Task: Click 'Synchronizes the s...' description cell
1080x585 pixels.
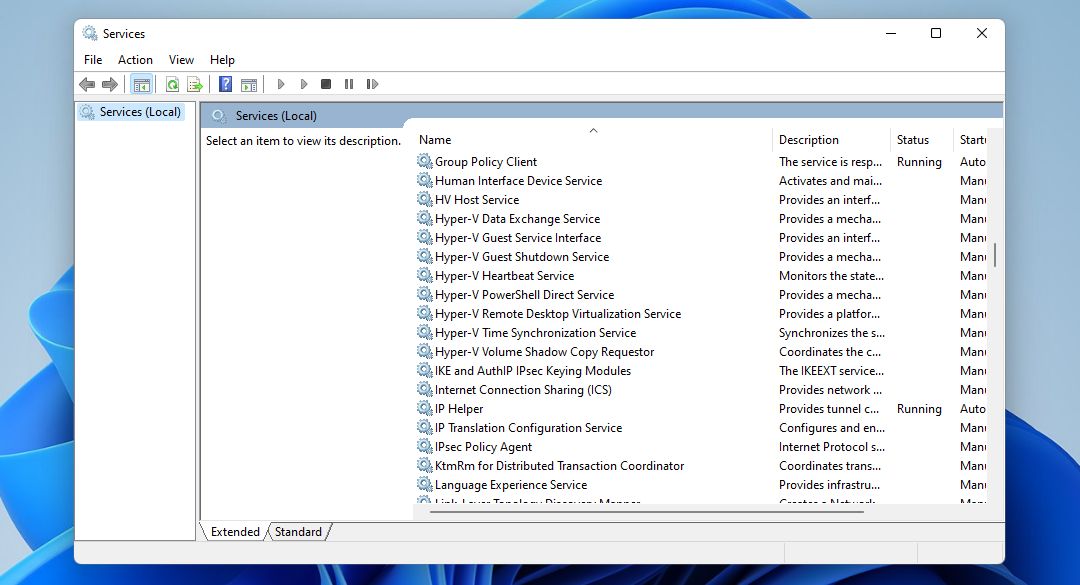Action: 831,333
